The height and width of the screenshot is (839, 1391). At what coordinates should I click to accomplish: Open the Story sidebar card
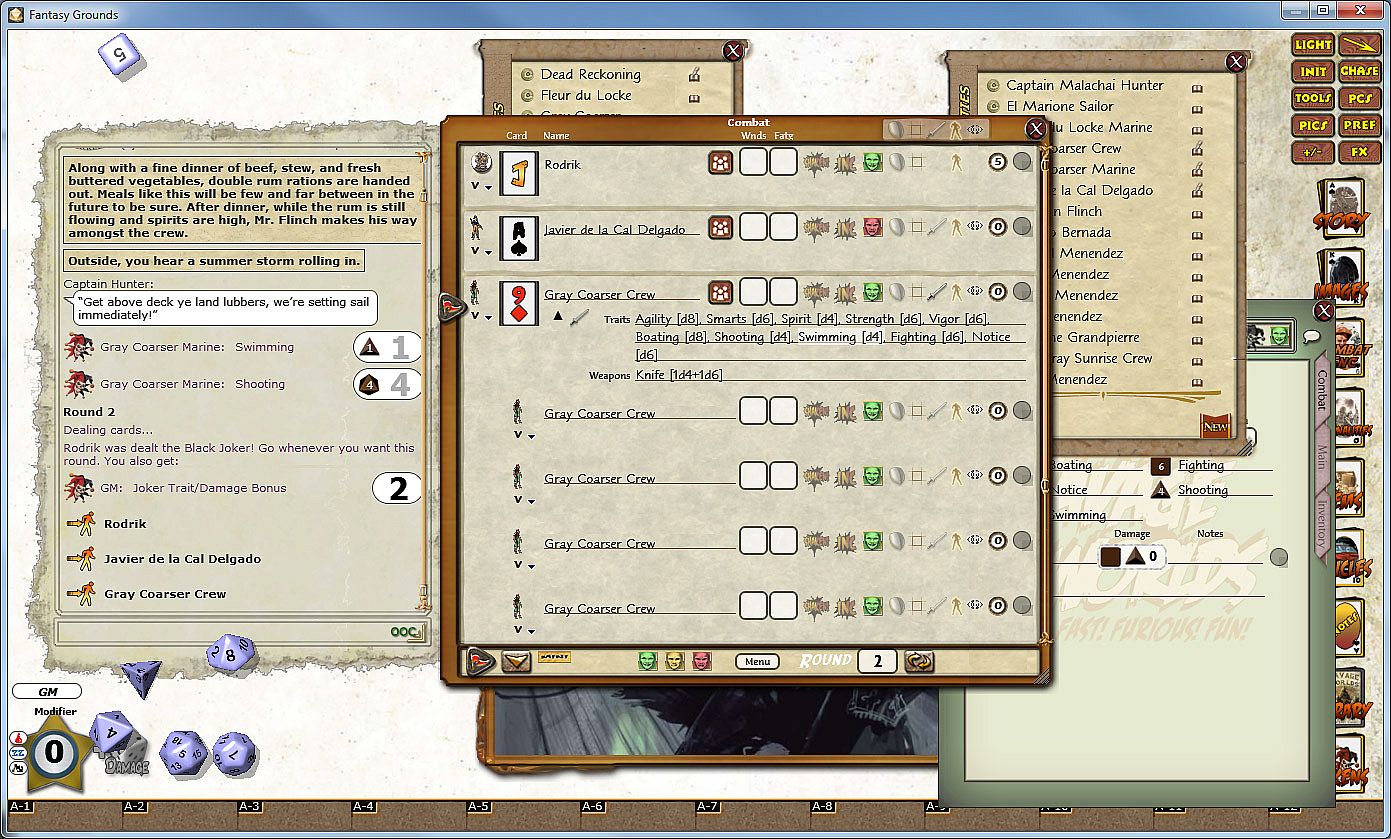(1340, 208)
